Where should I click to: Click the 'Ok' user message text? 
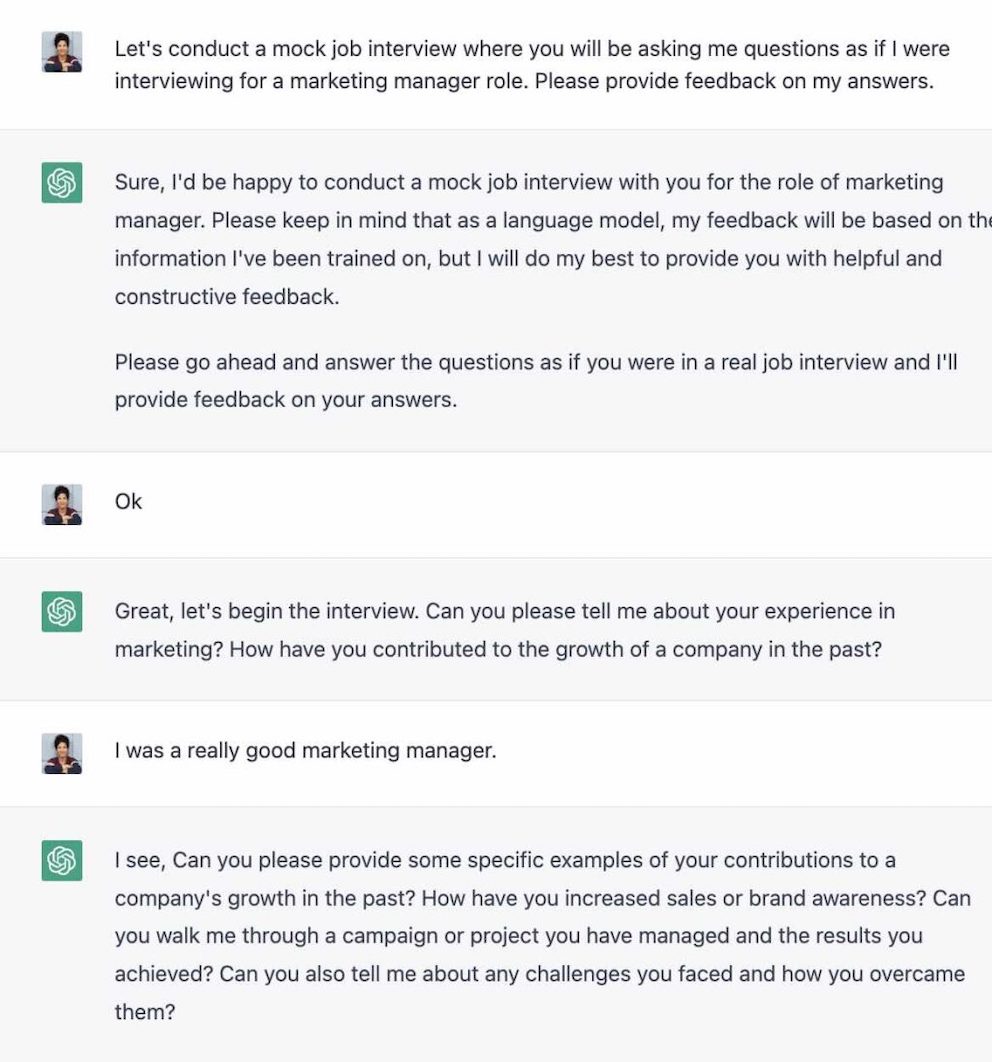coord(129,502)
